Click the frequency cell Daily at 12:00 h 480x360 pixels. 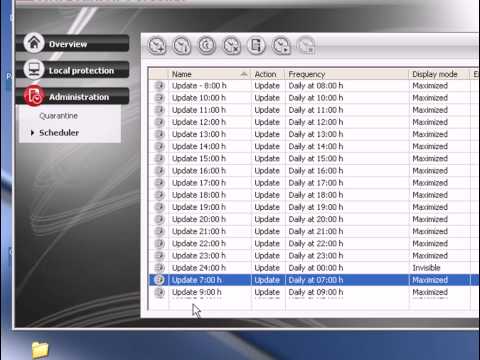pyautogui.click(x=316, y=122)
